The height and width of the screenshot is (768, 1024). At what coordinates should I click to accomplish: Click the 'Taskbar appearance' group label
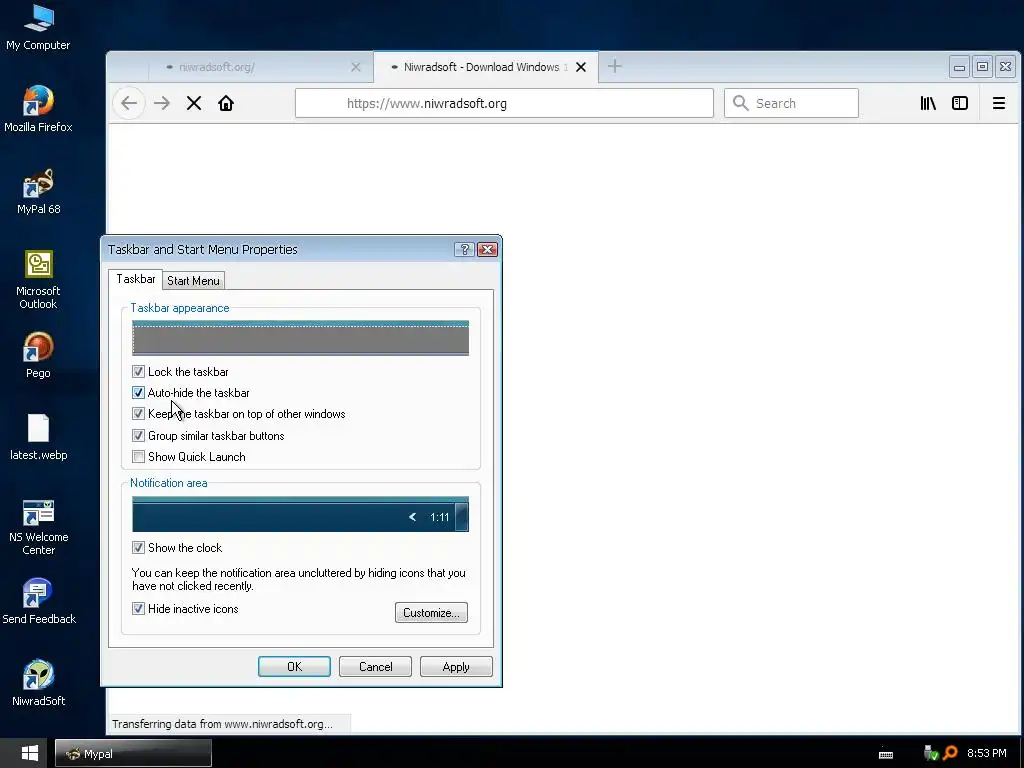[x=180, y=308]
